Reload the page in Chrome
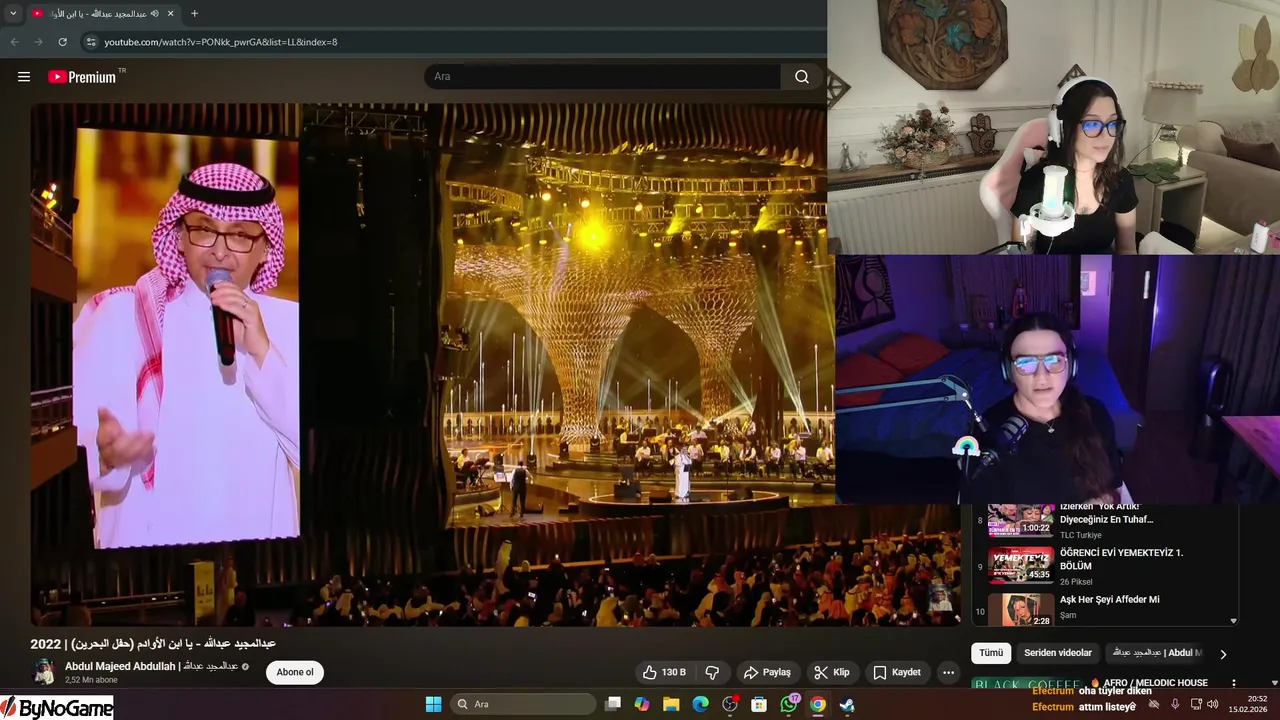 (62, 42)
